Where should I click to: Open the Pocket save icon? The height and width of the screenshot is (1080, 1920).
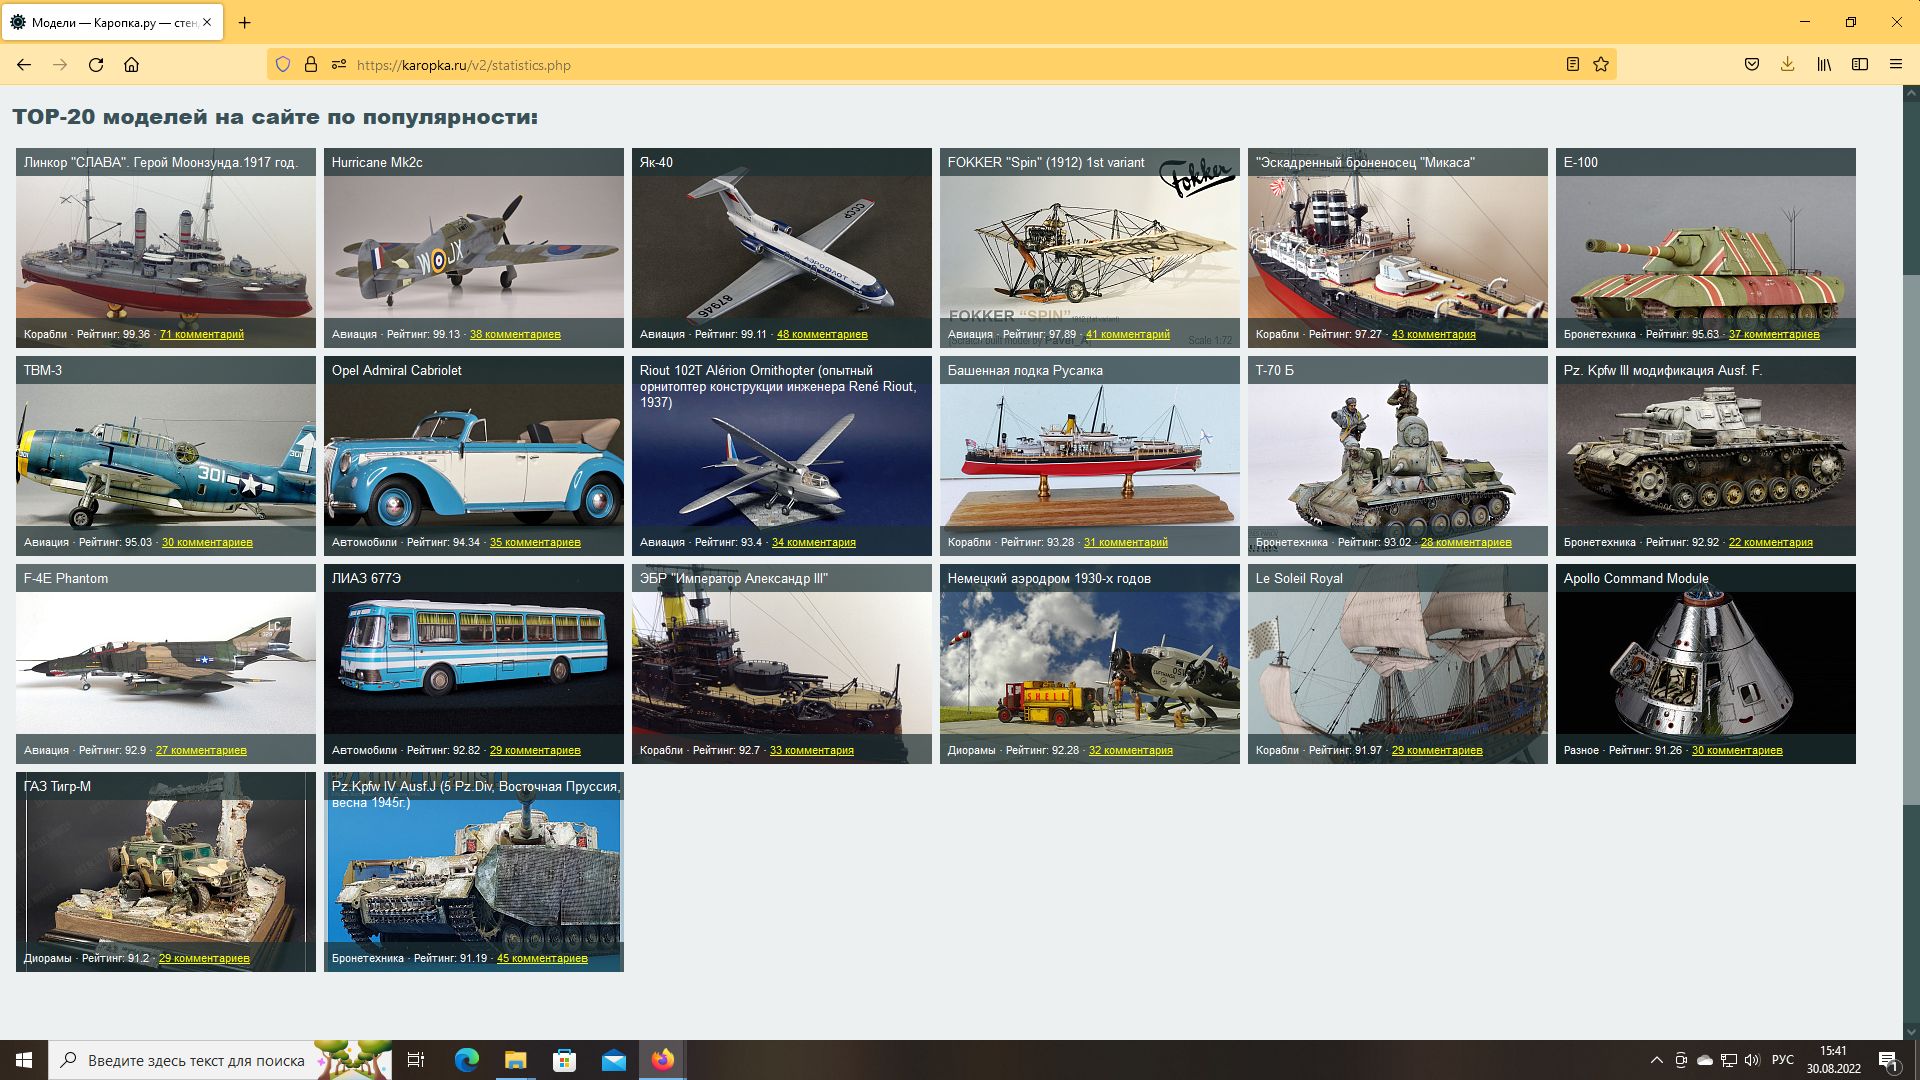tap(1751, 65)
